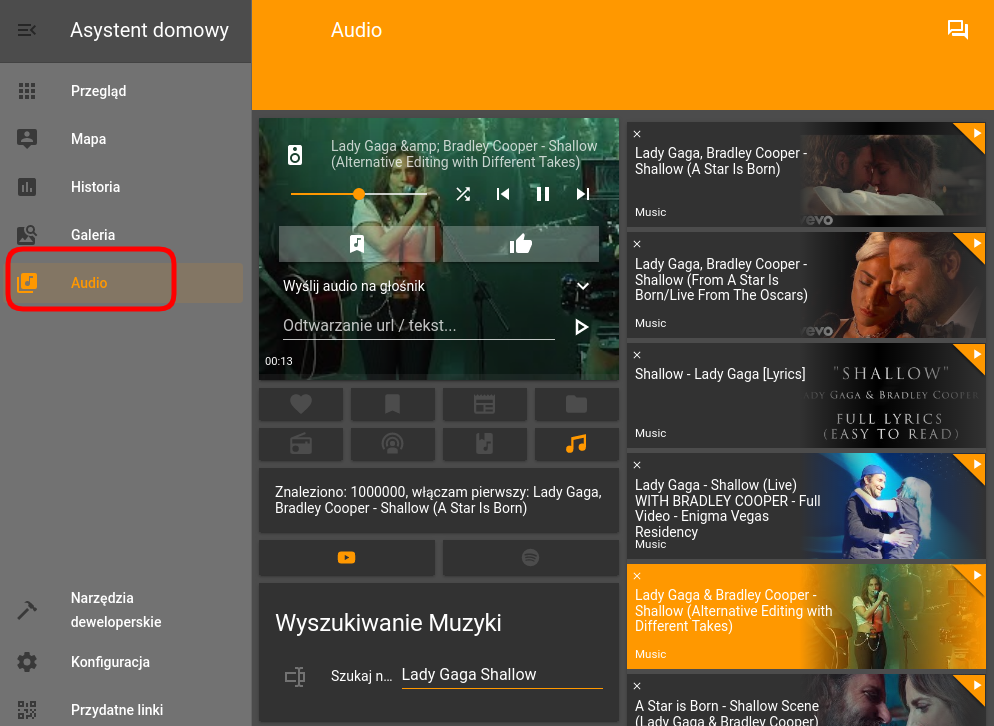Remove A Star is Born Shallow Scene item
994x726 pixels.
(637, 686)
